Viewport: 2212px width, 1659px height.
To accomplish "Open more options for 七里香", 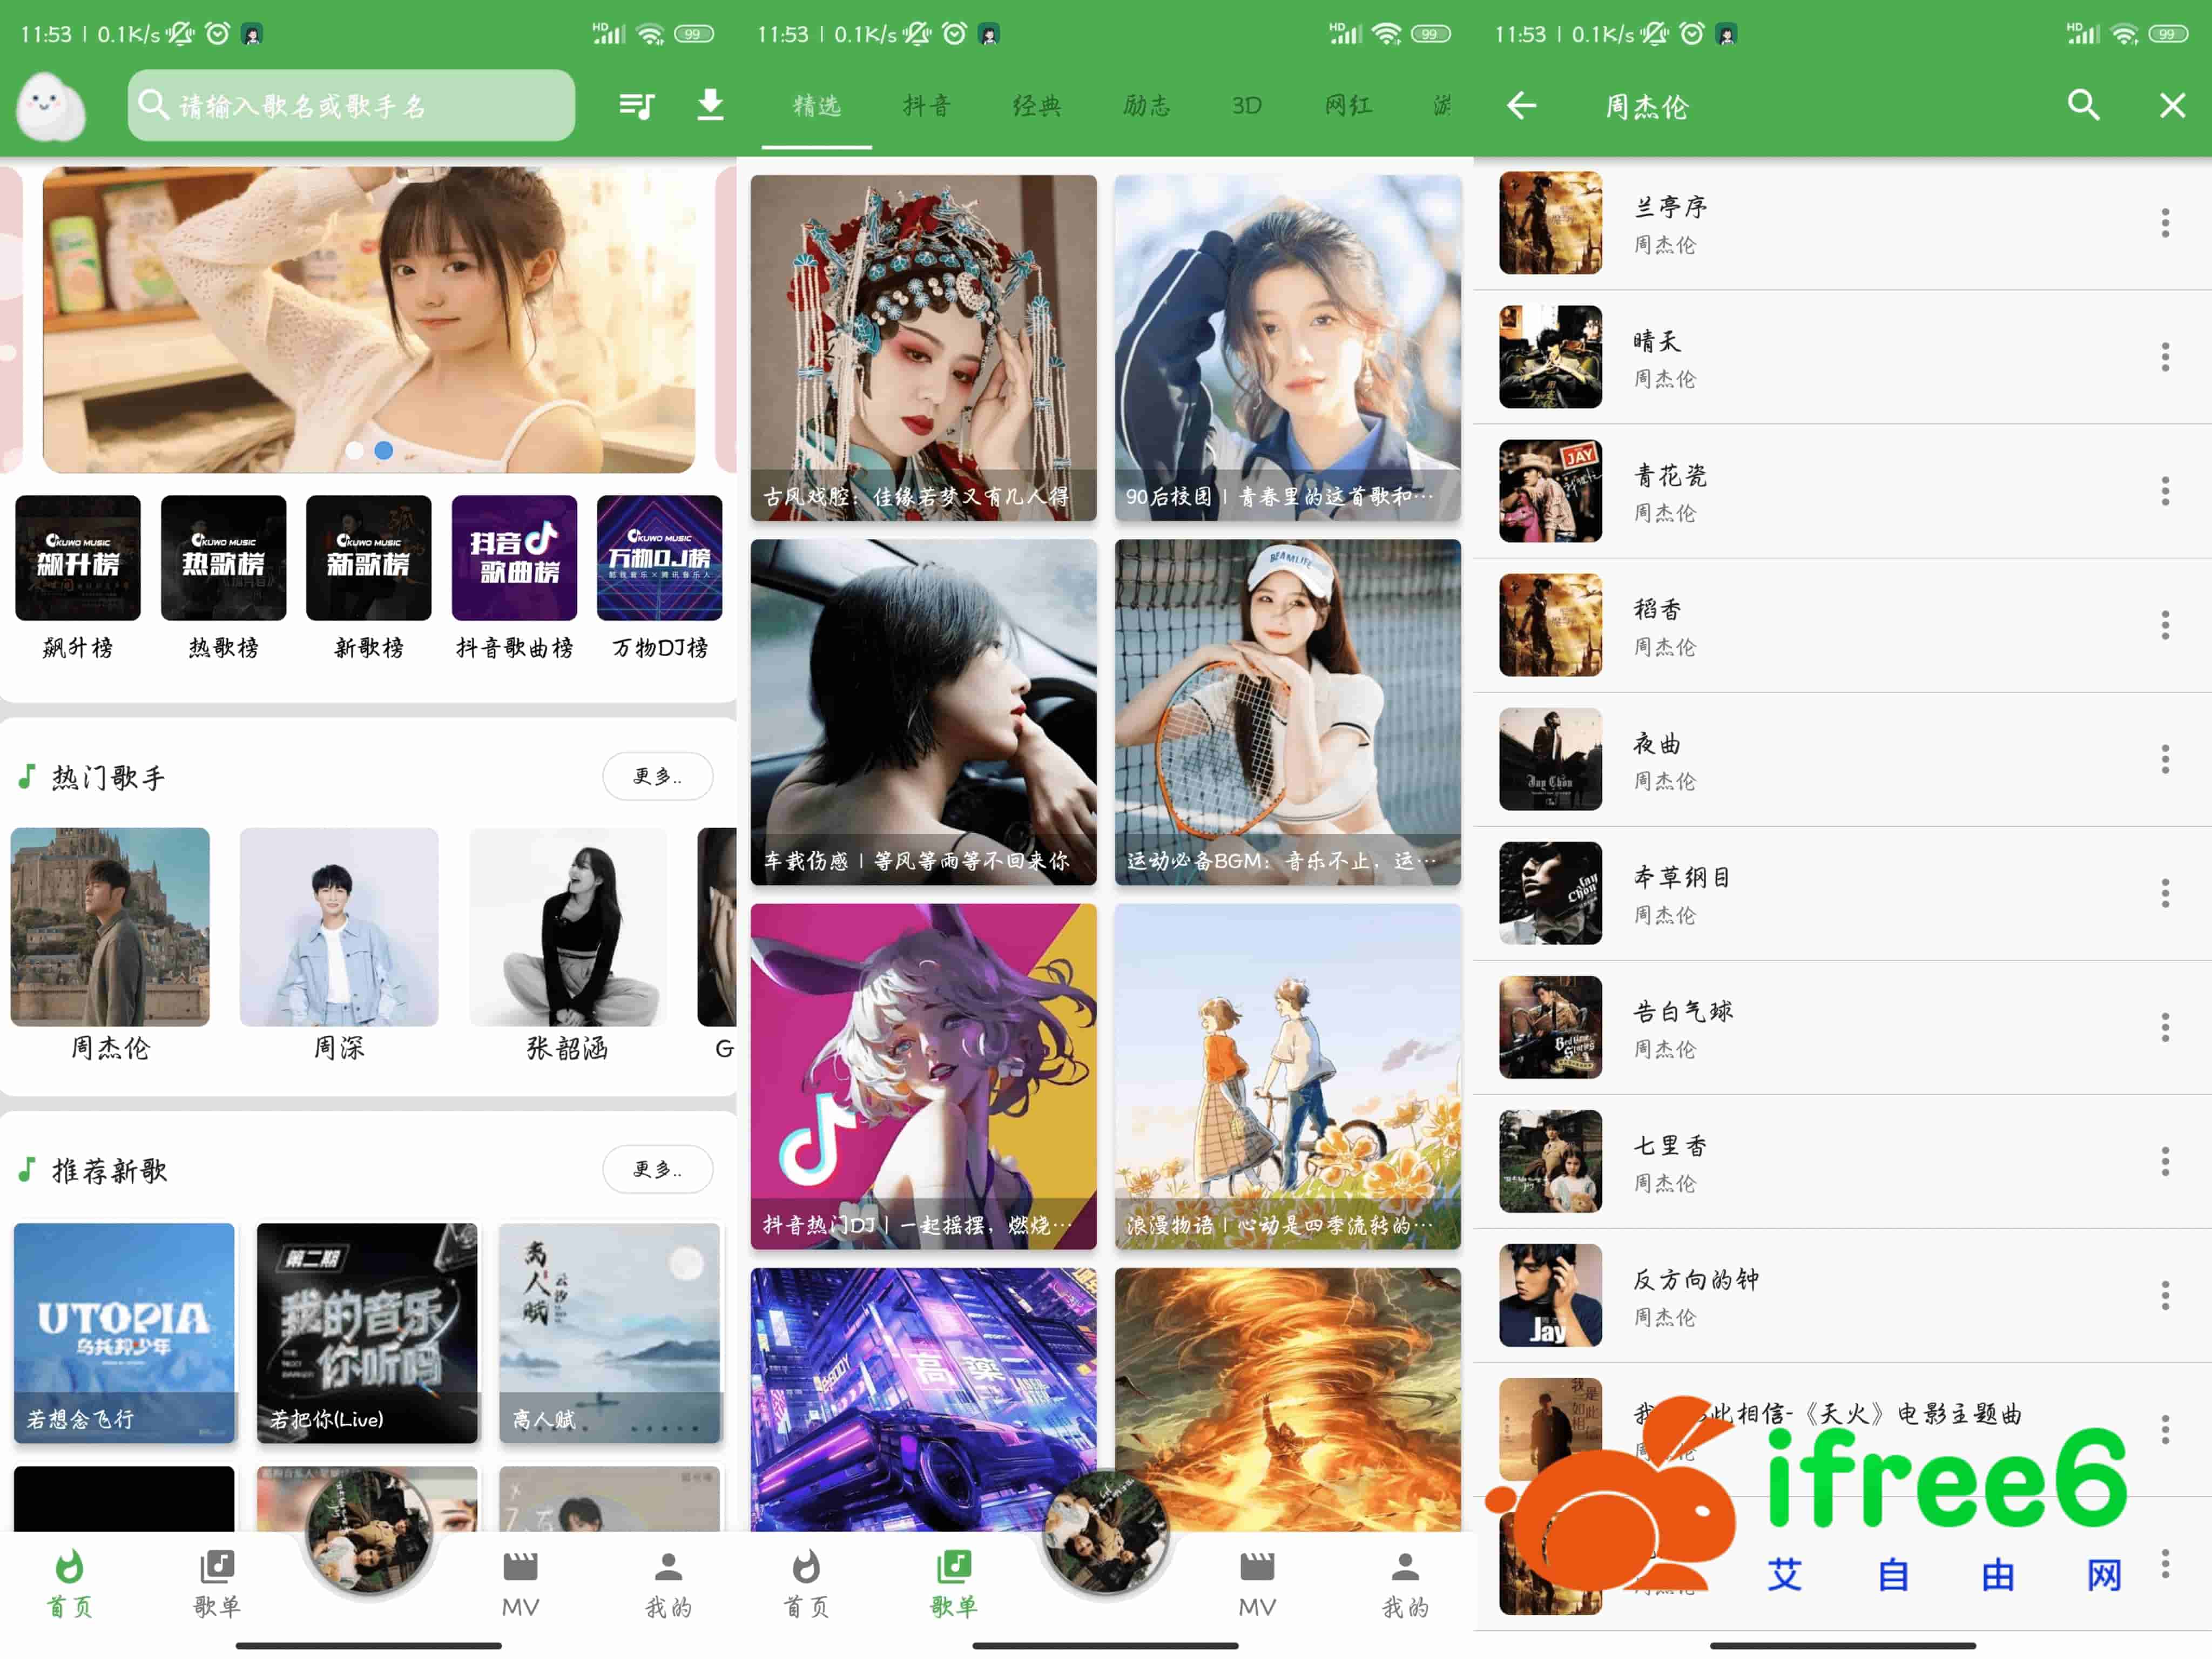I will pos(2165,1161).
